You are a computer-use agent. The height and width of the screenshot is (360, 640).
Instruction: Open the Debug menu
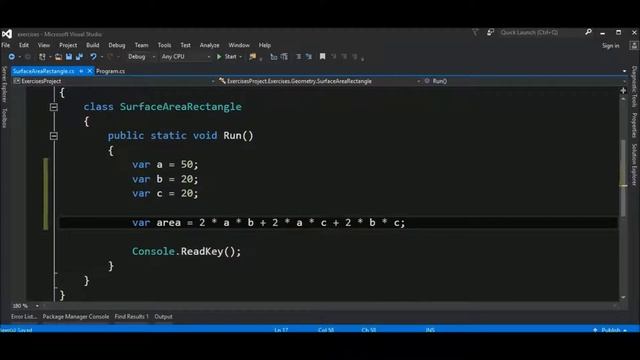(117, 45)
